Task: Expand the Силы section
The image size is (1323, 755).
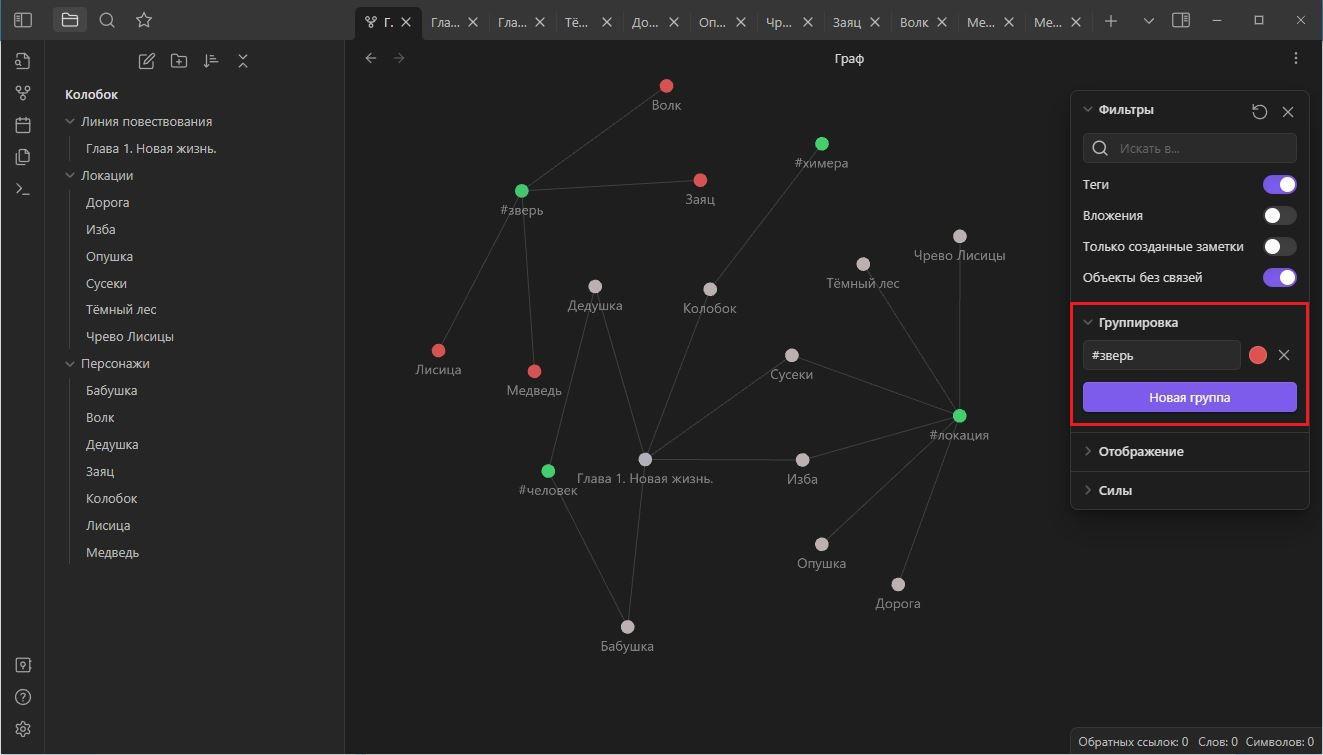Action: pos(1107,491)
